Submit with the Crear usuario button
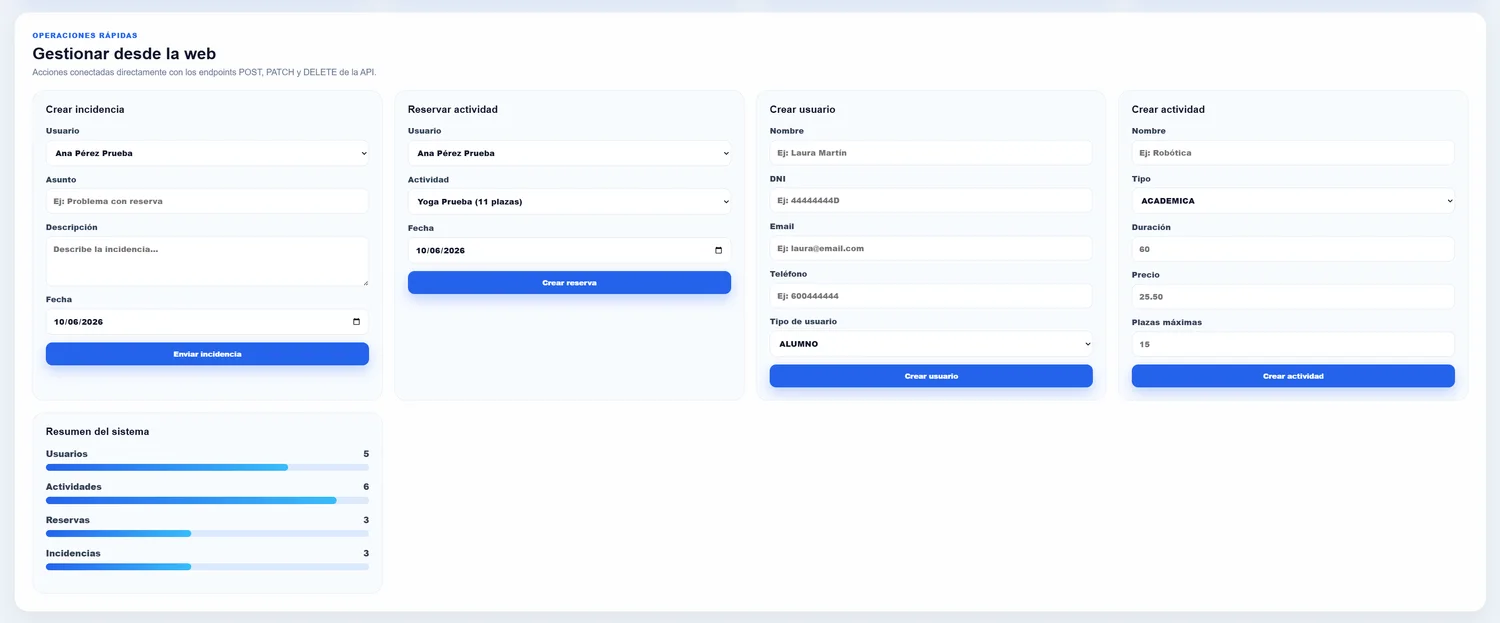The height and width of the screenshot is (623, 1500). (x=931, y=376)
